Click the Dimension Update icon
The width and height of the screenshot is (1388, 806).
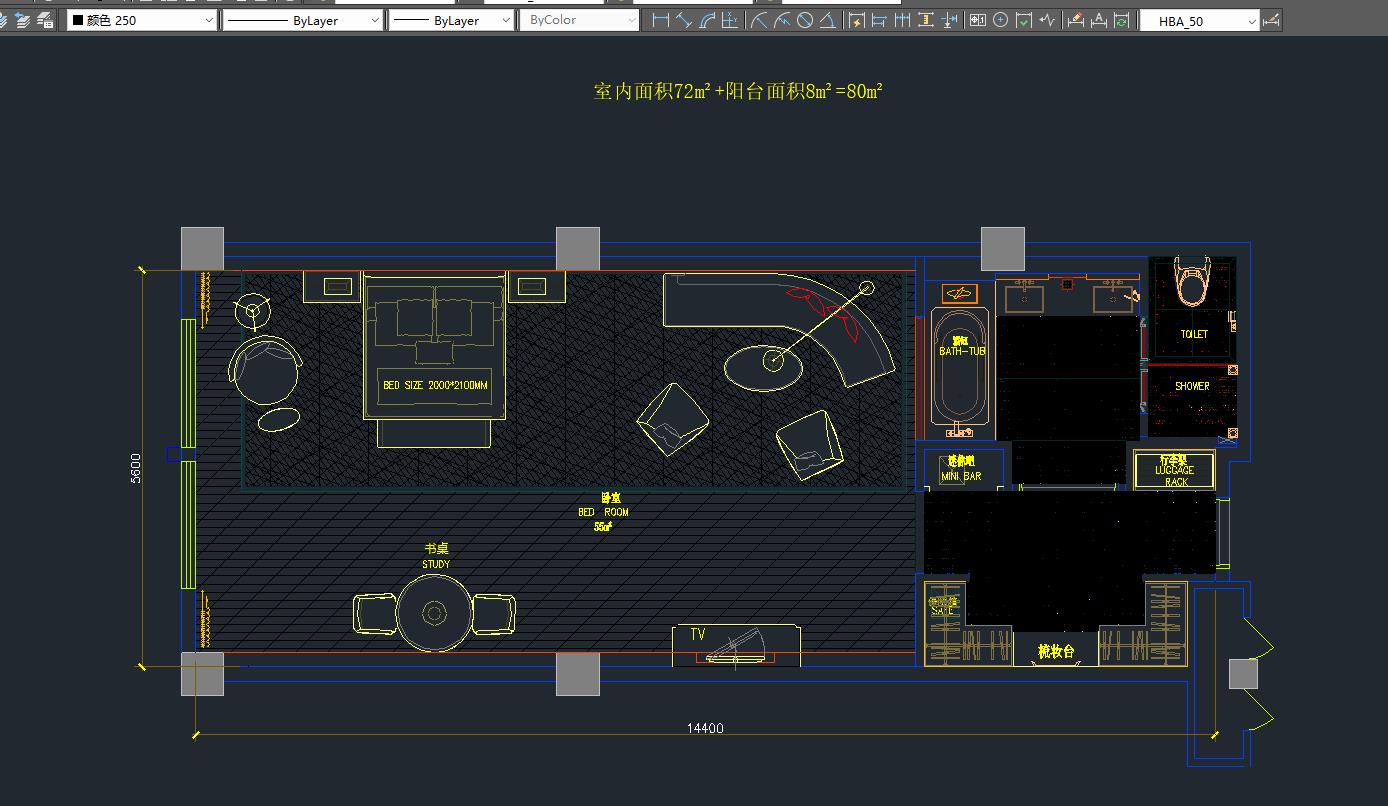pyautogui.click(x=1121, y=20)
